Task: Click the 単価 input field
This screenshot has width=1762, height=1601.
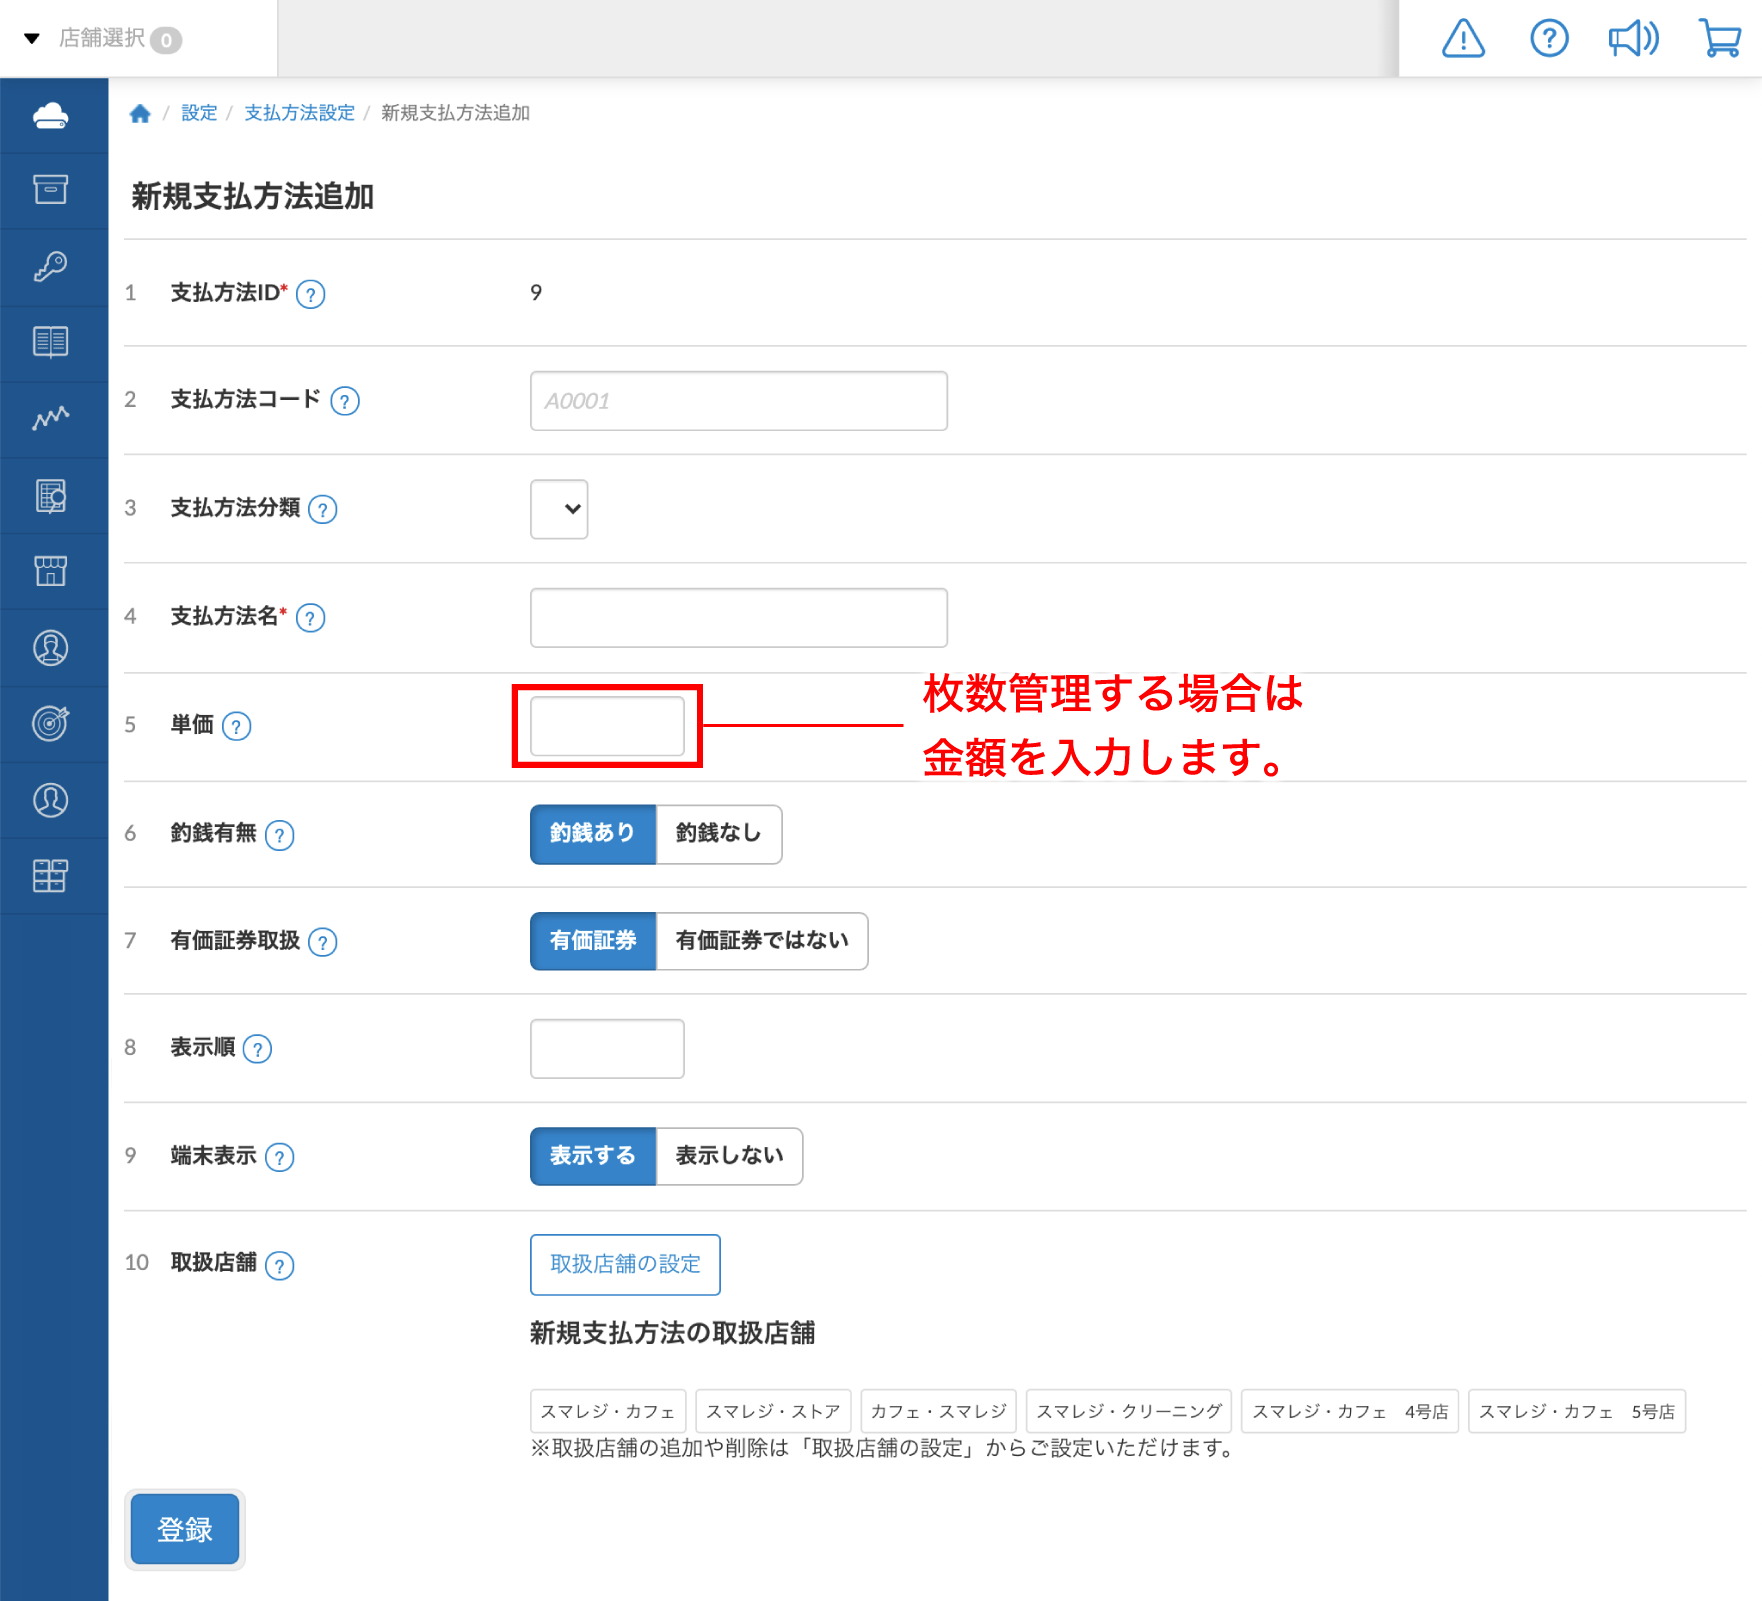Action: (x=607, y=726)
